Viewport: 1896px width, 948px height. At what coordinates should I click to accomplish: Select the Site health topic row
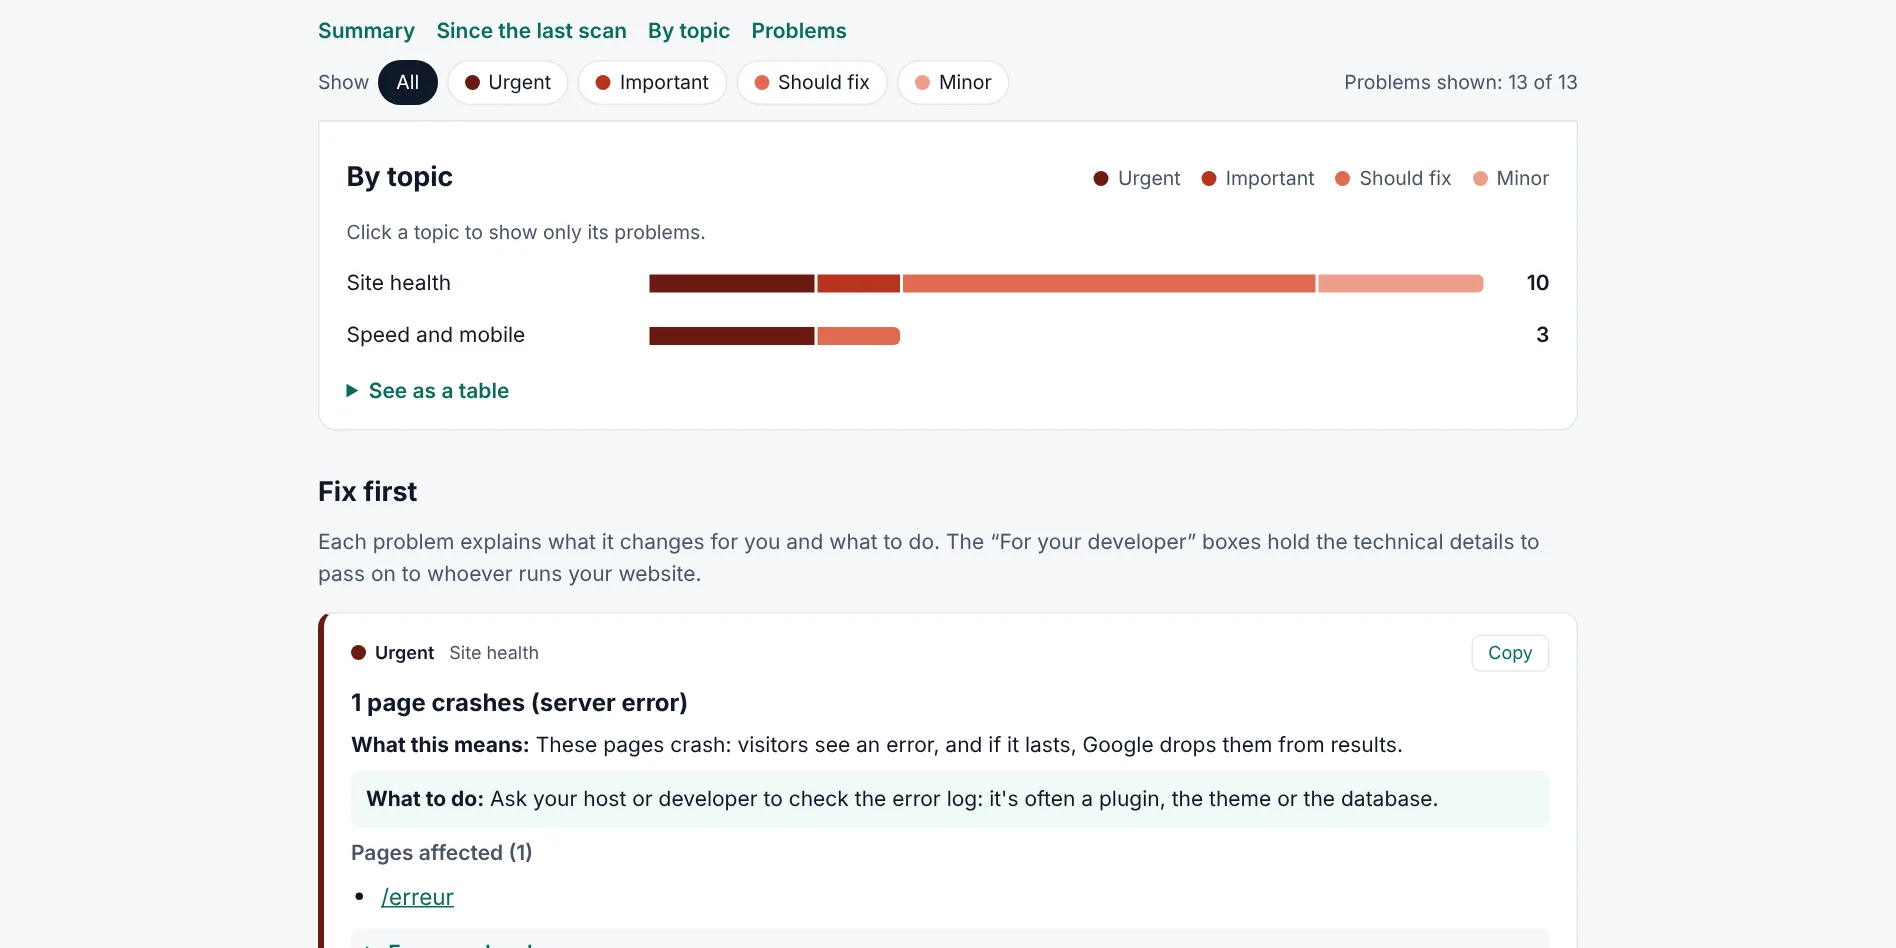[947, 283]
